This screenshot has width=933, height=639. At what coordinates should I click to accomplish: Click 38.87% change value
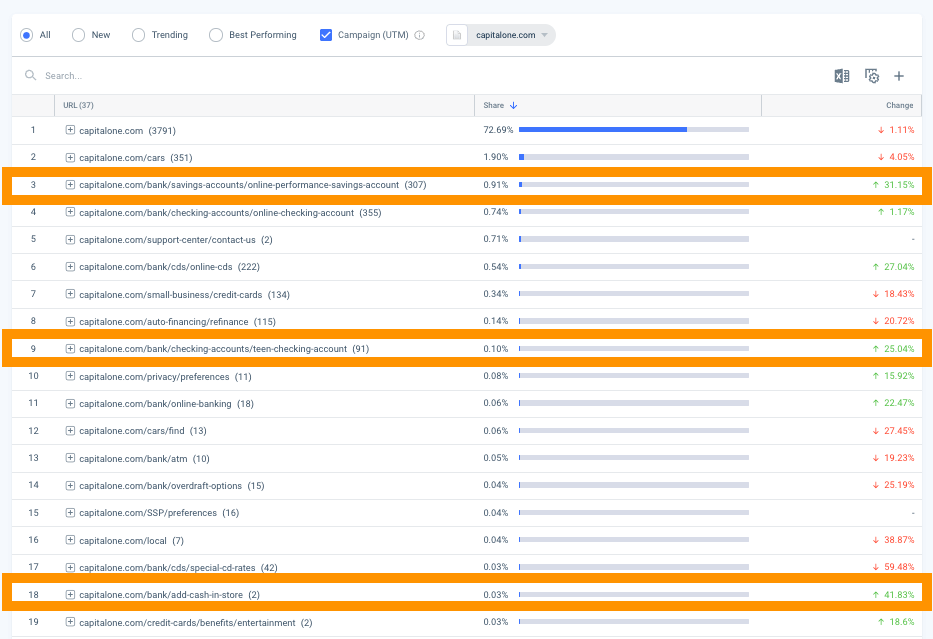[x=899, y=540]
